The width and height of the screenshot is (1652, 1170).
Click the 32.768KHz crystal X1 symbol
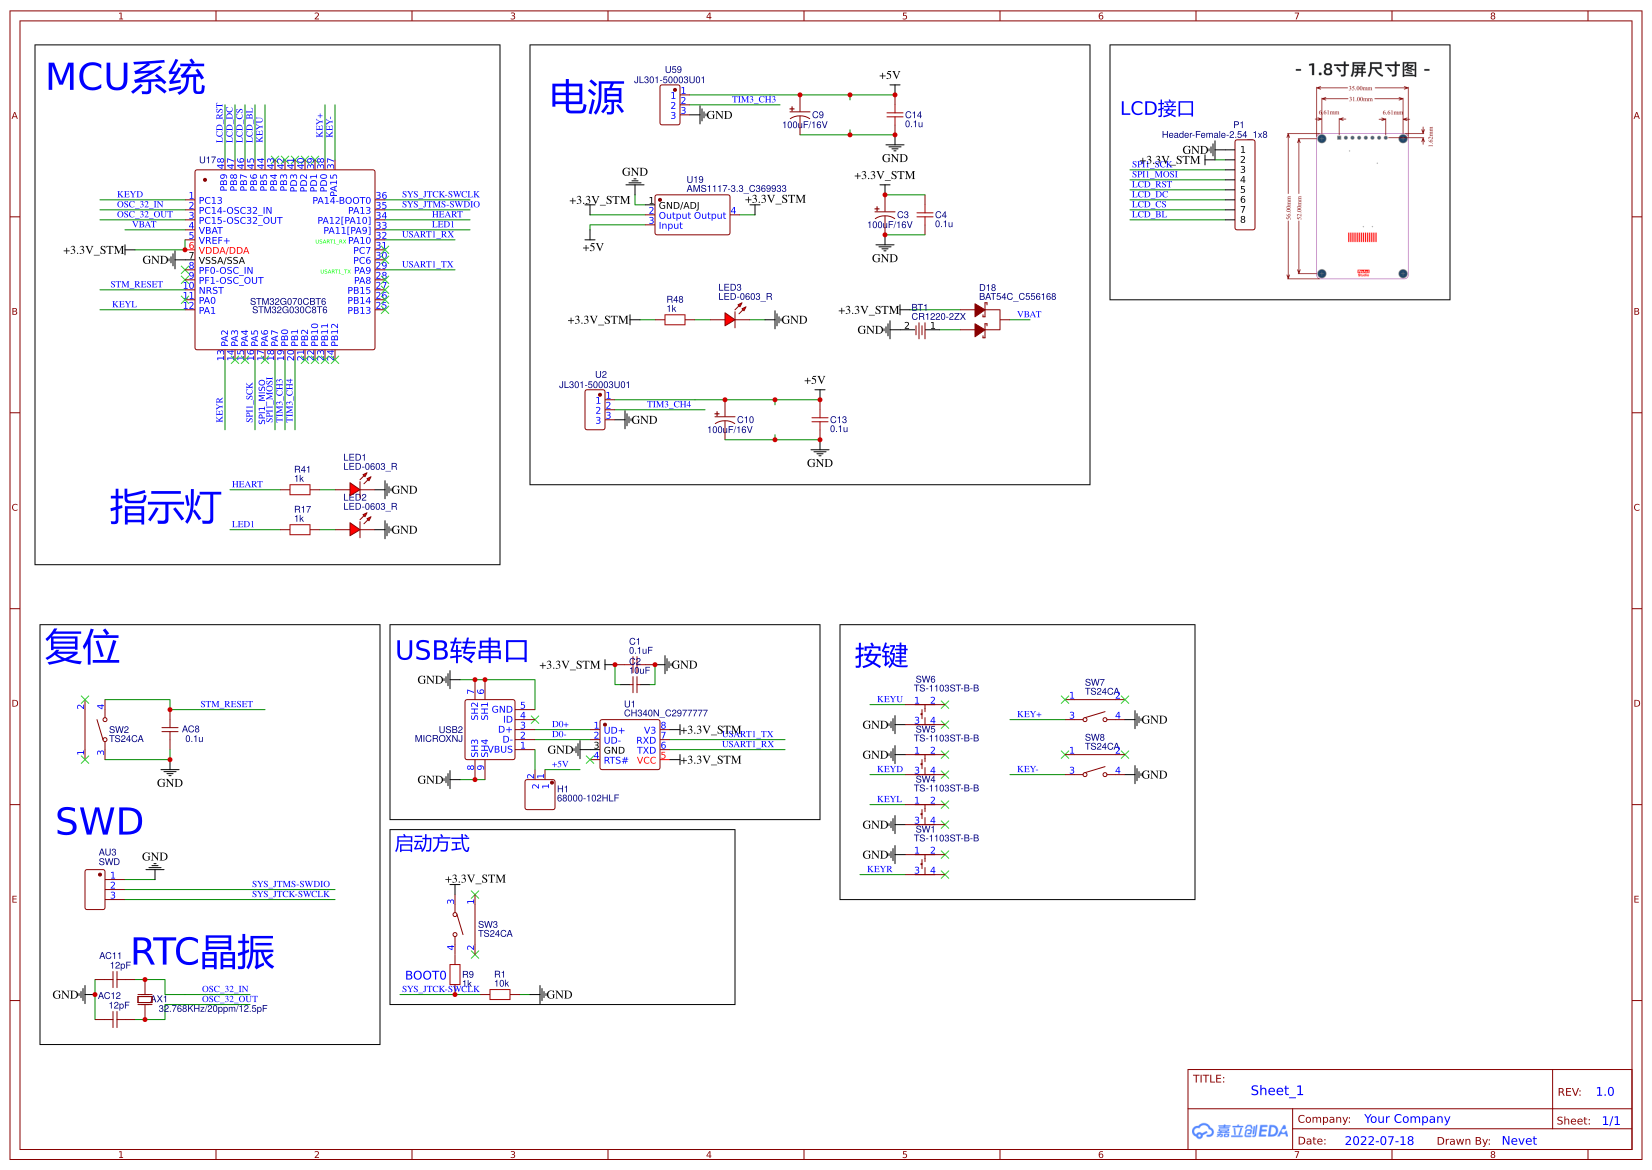(x=145, y=999)
